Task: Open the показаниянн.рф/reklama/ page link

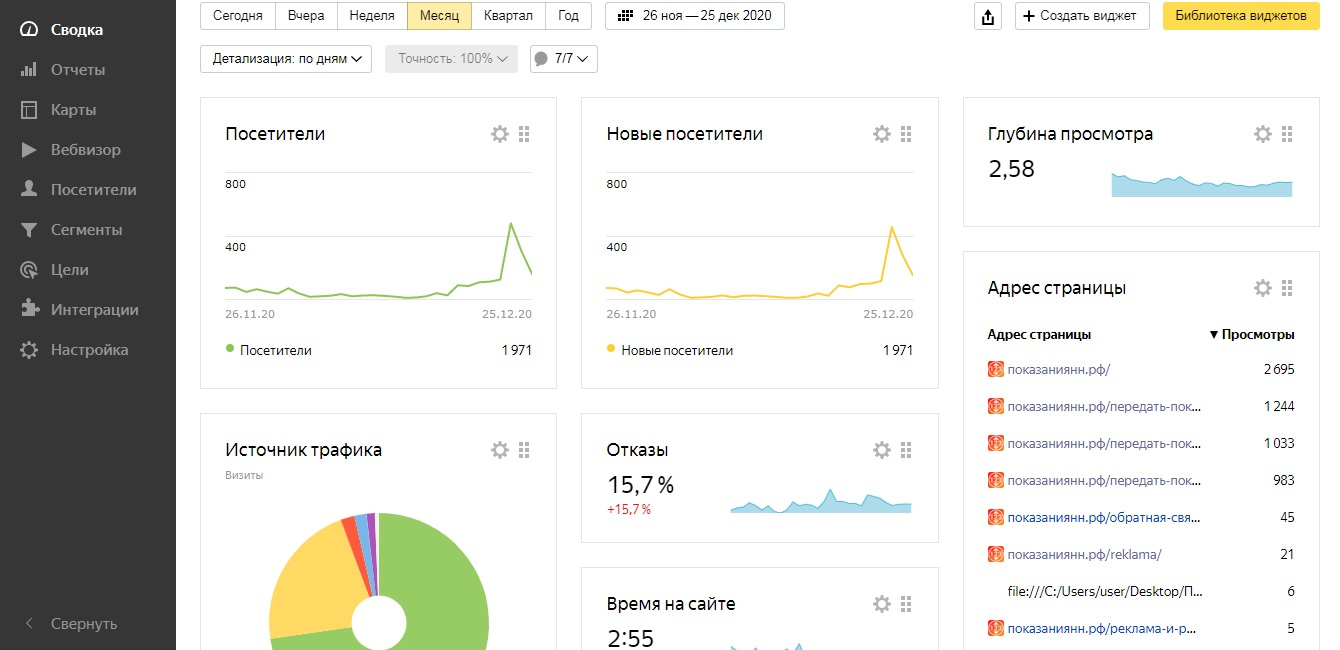Action: (1084, 554)
